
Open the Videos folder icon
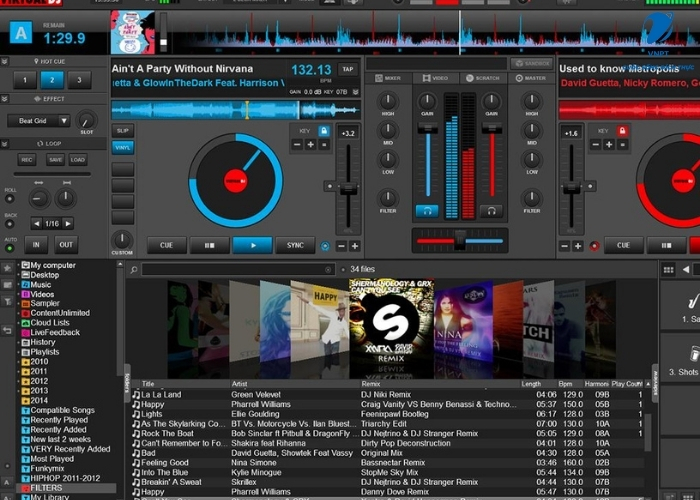coord(25,294)
